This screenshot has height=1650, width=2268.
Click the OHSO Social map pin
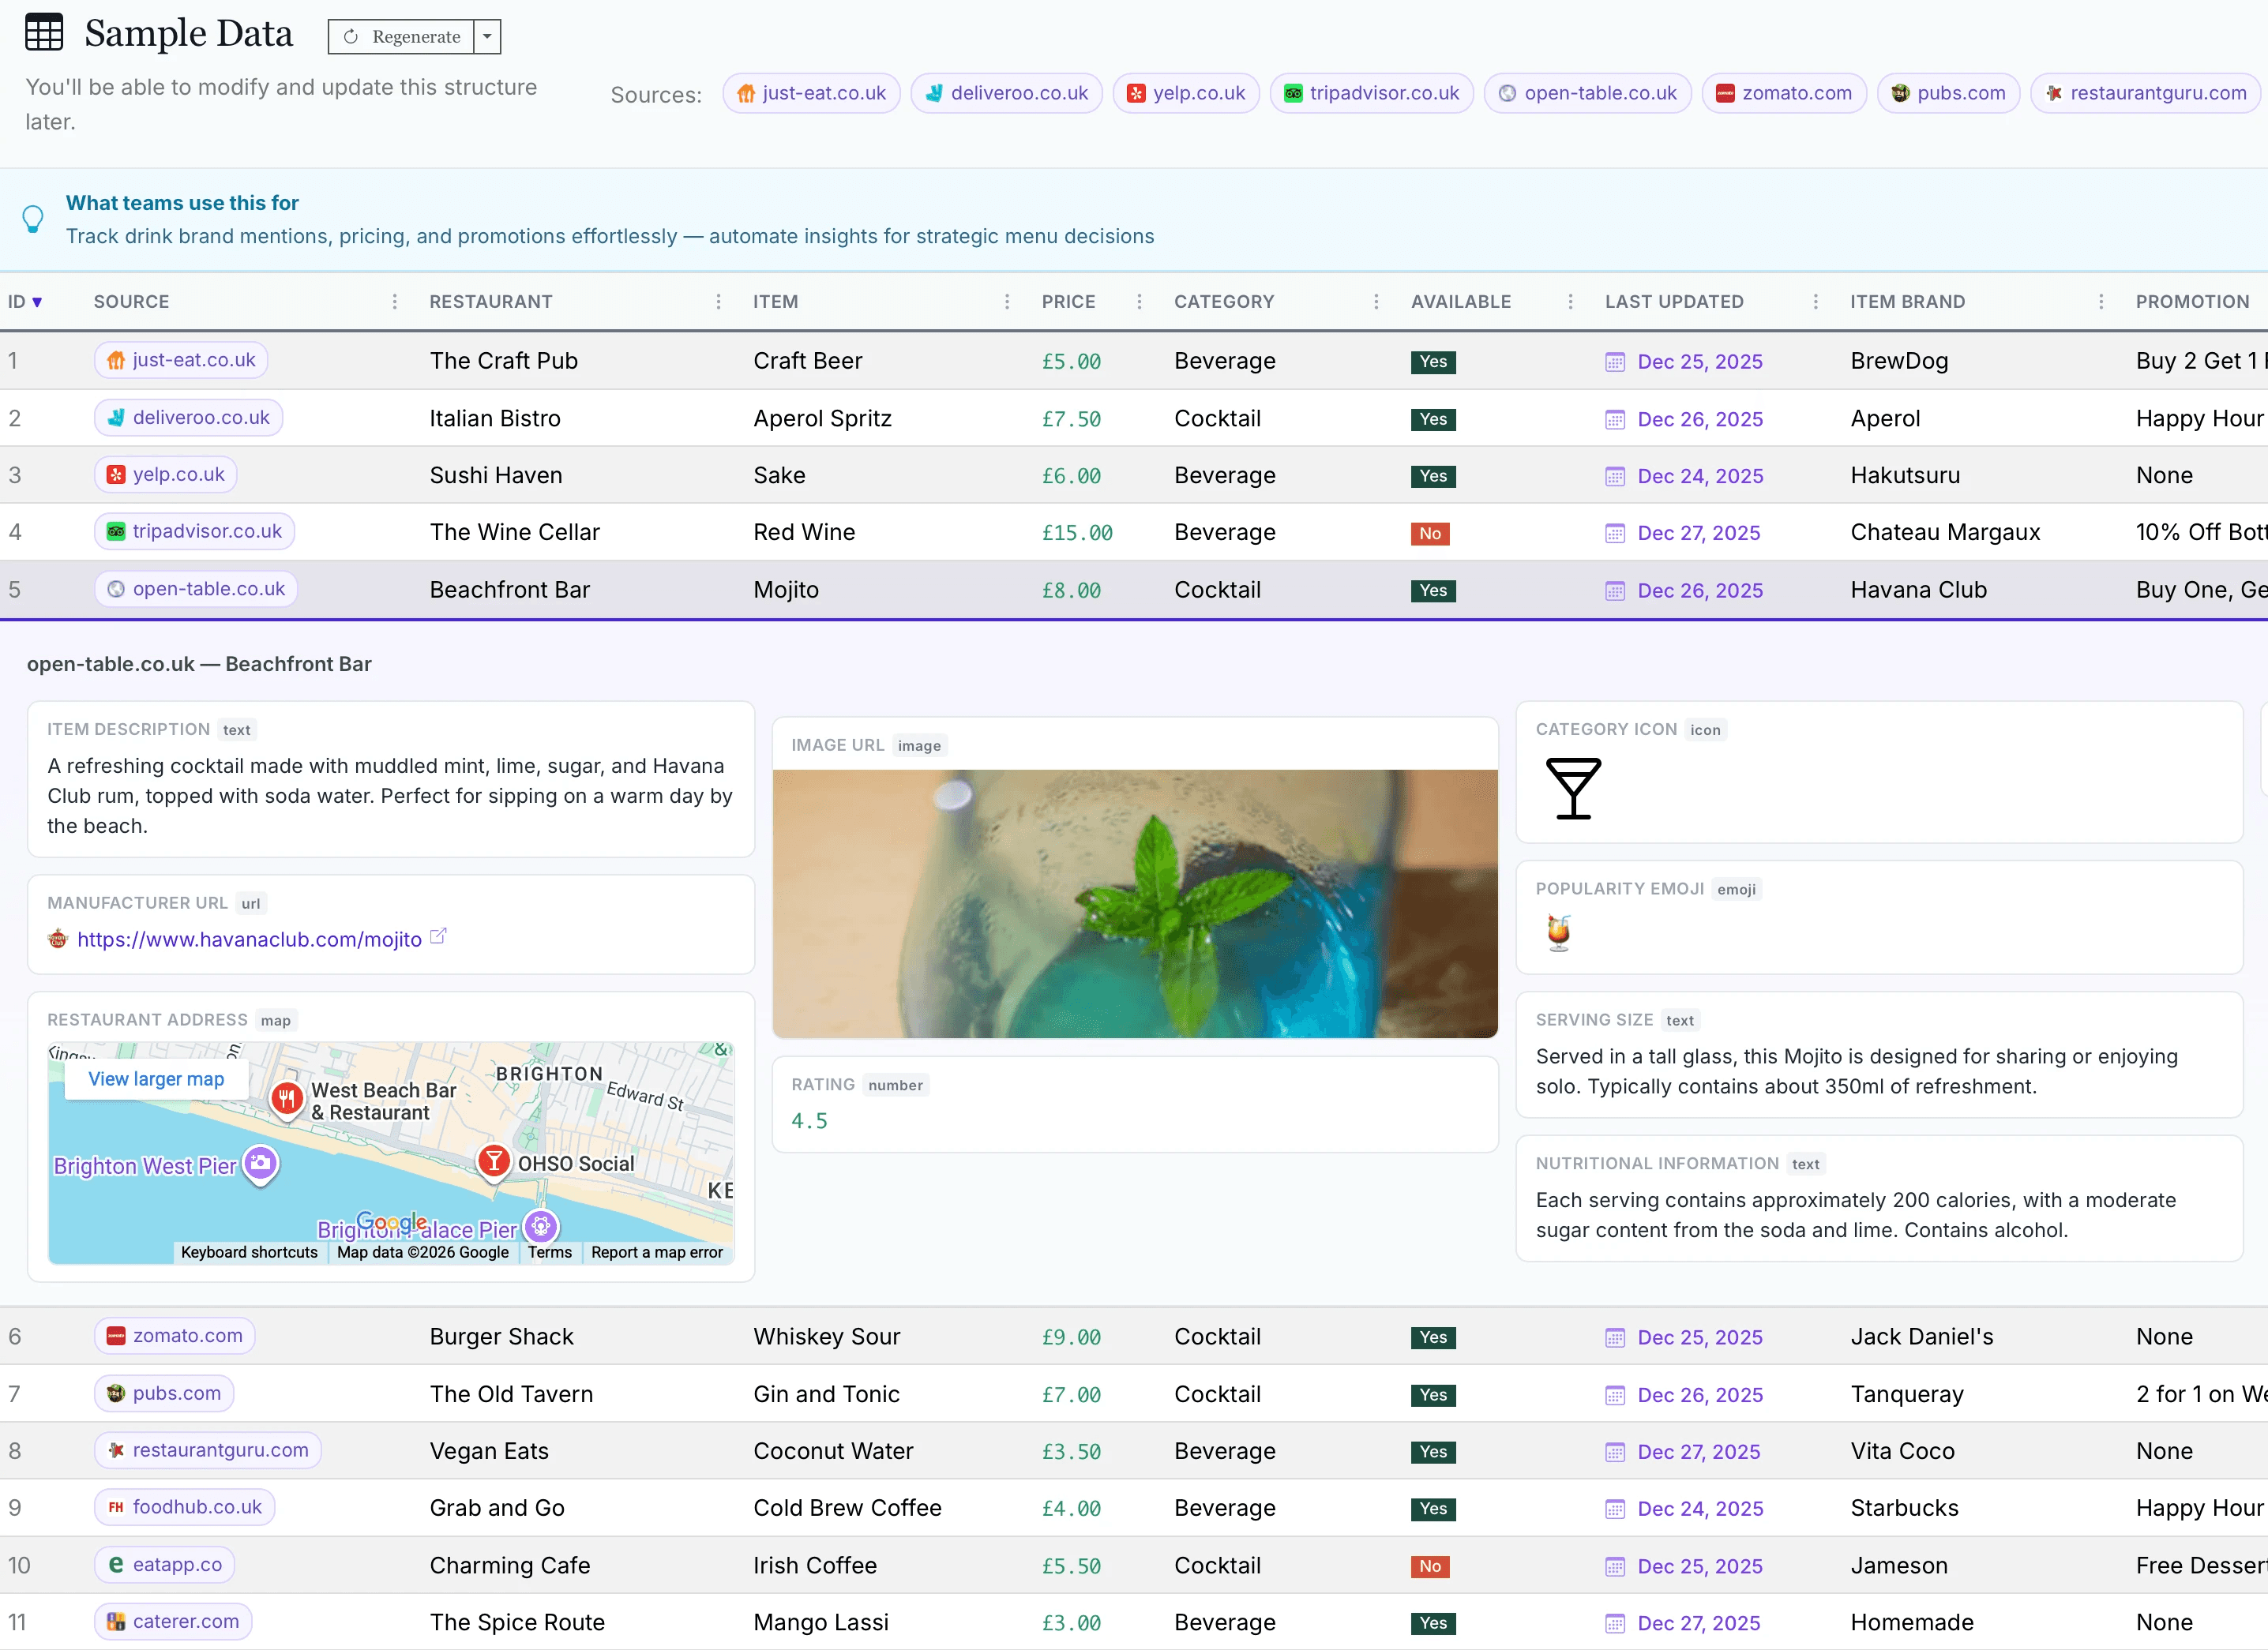[493, 1161]
